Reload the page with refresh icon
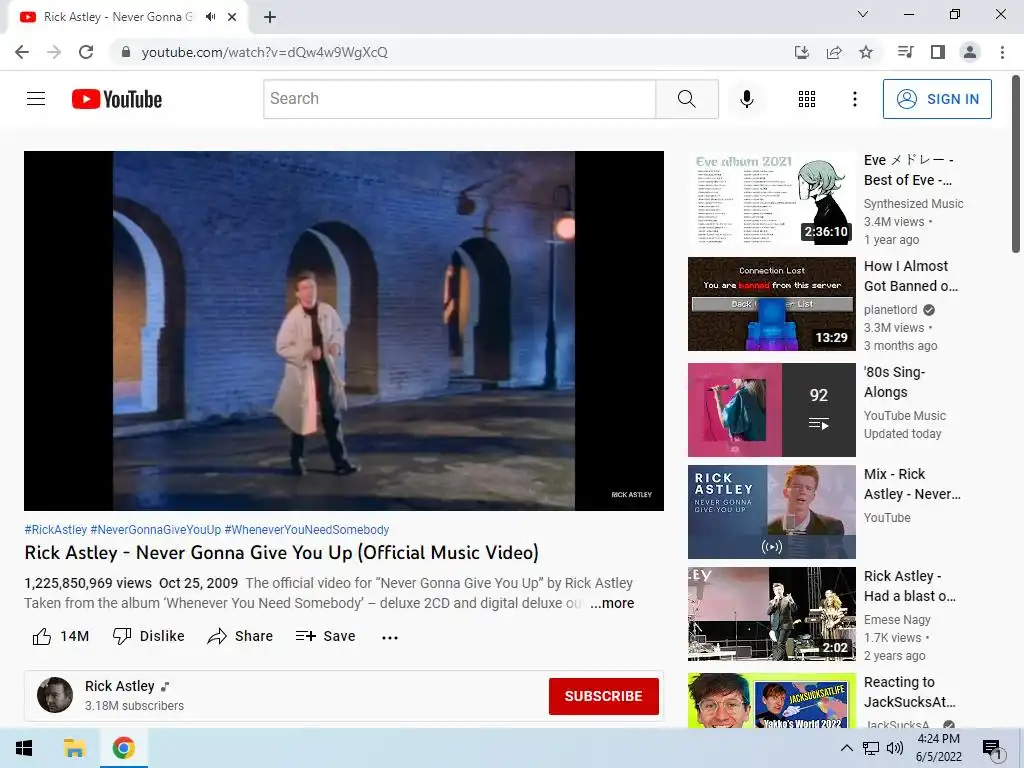 point(86,52)
